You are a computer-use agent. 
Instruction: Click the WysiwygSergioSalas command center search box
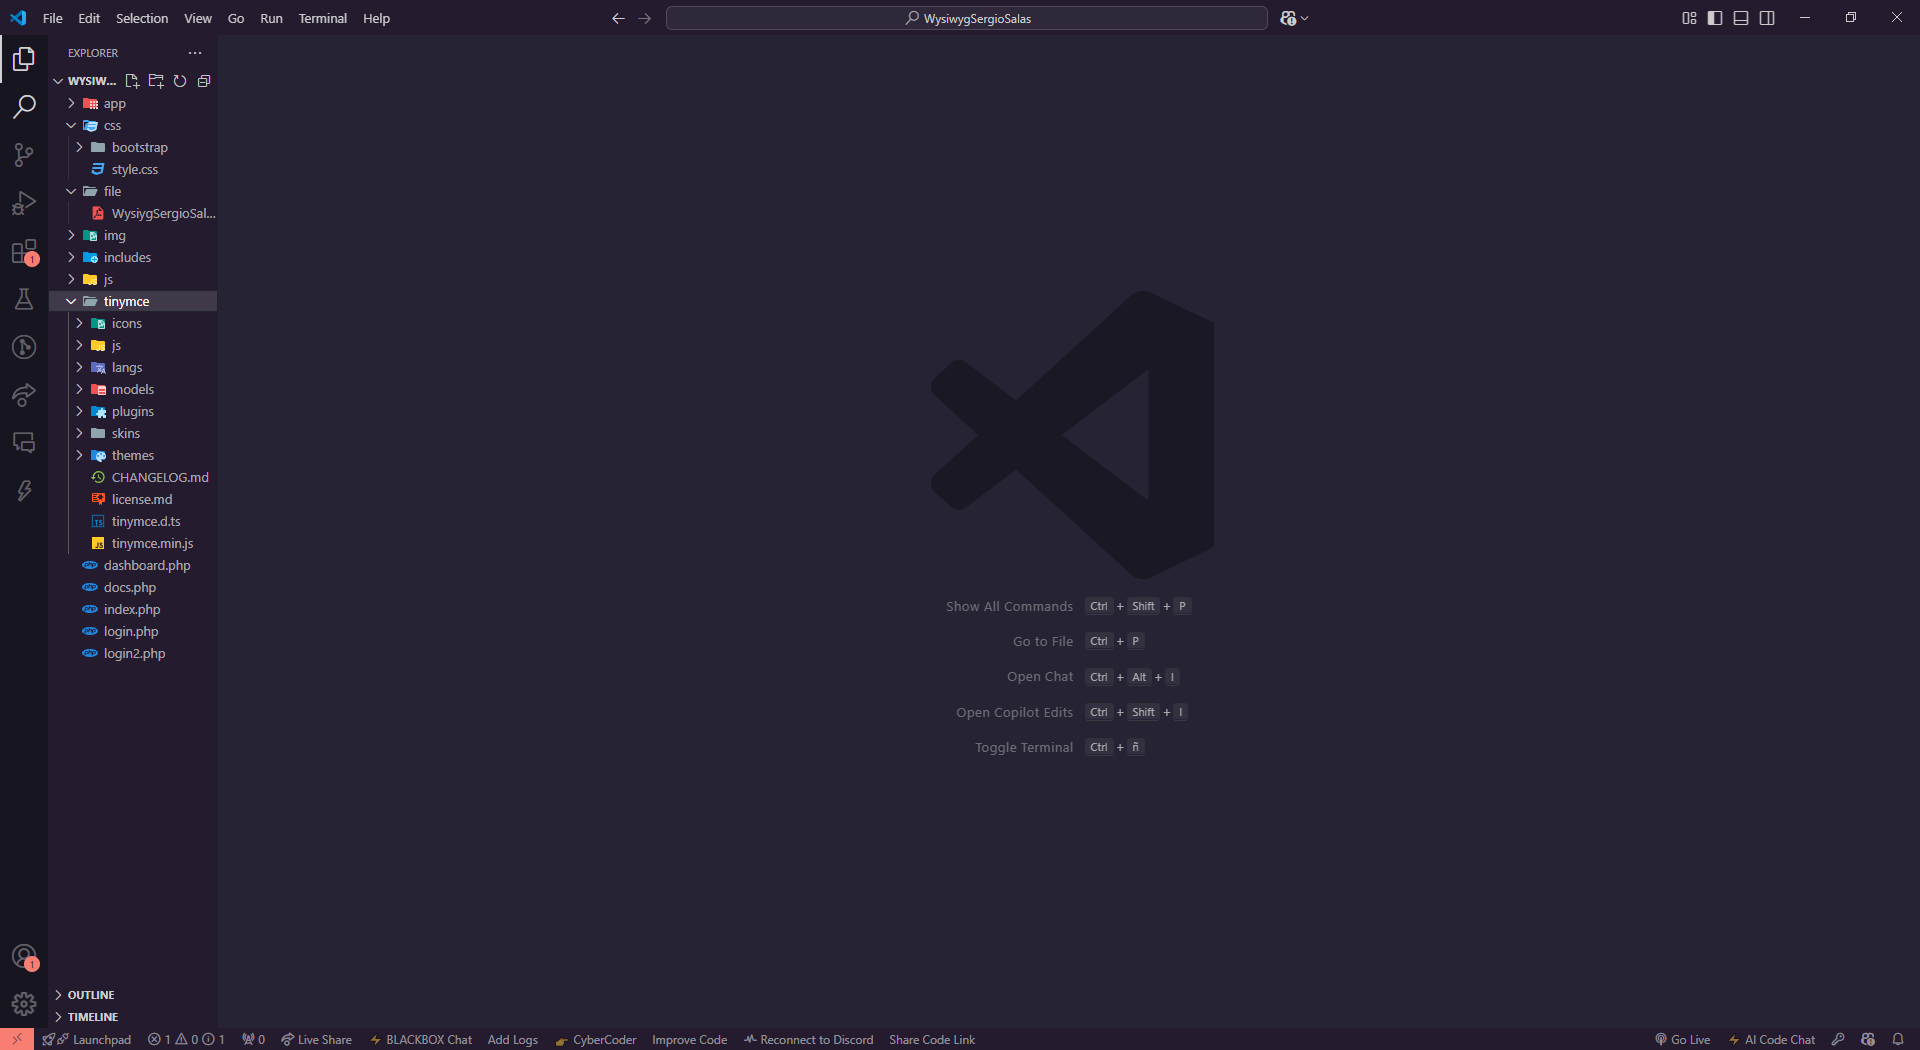coord(967,18)
